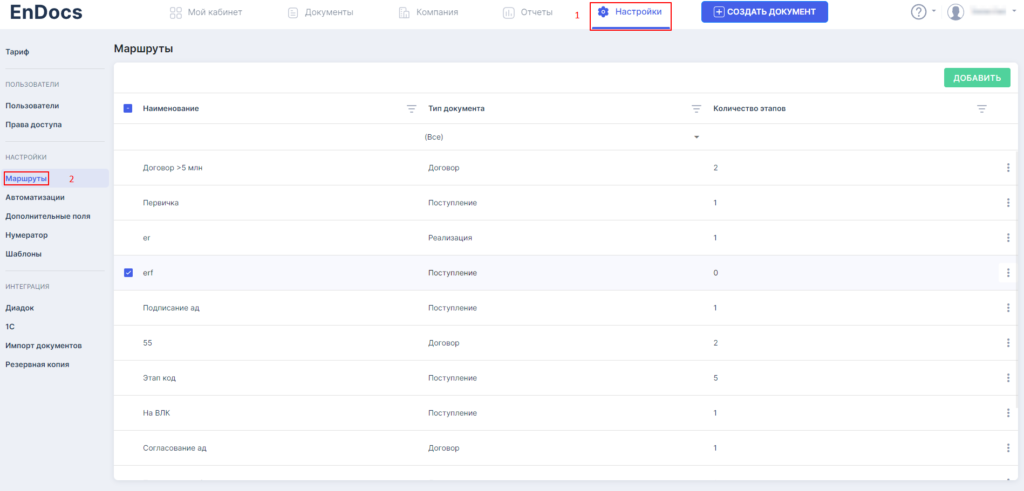
Task: Open three-dot menu for 55 row
Action: tap(1008, 343)
